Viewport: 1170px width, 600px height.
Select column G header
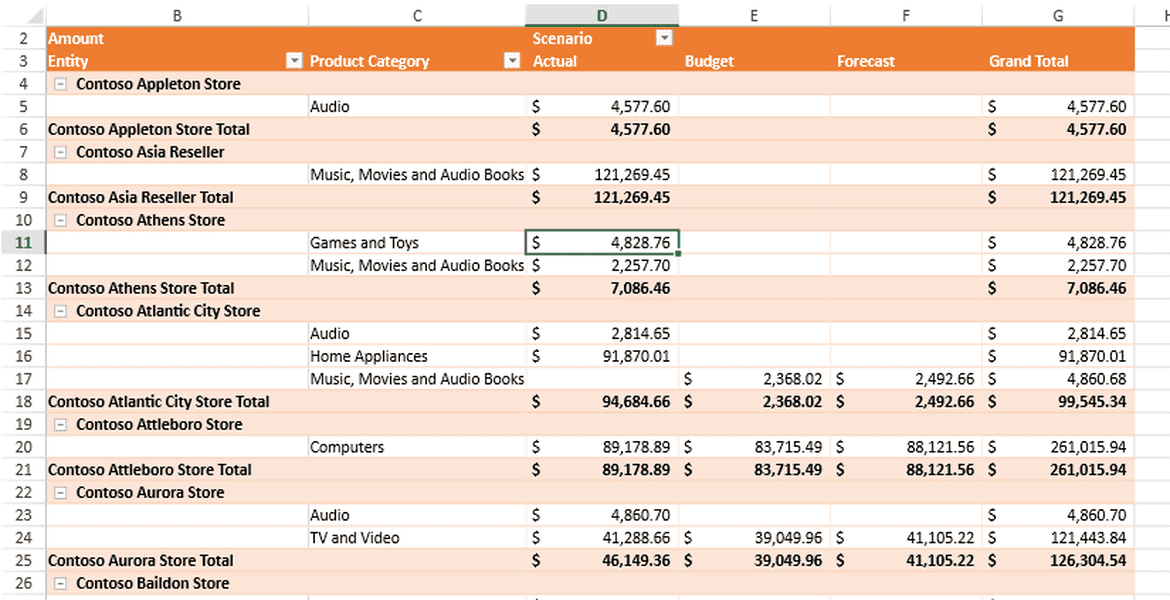pos(1058,15)
